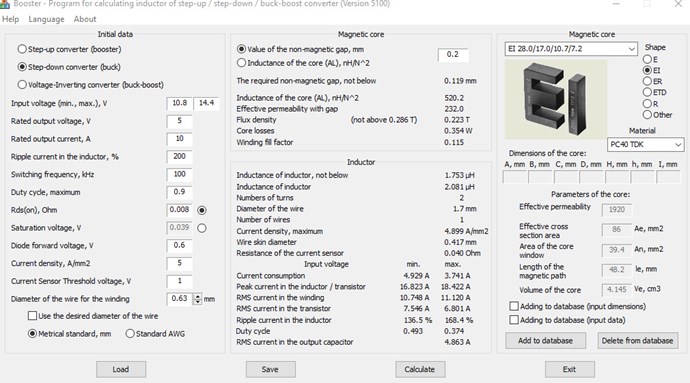Minimize the Booster window
The image size is (690, 383).
[616, 4]
